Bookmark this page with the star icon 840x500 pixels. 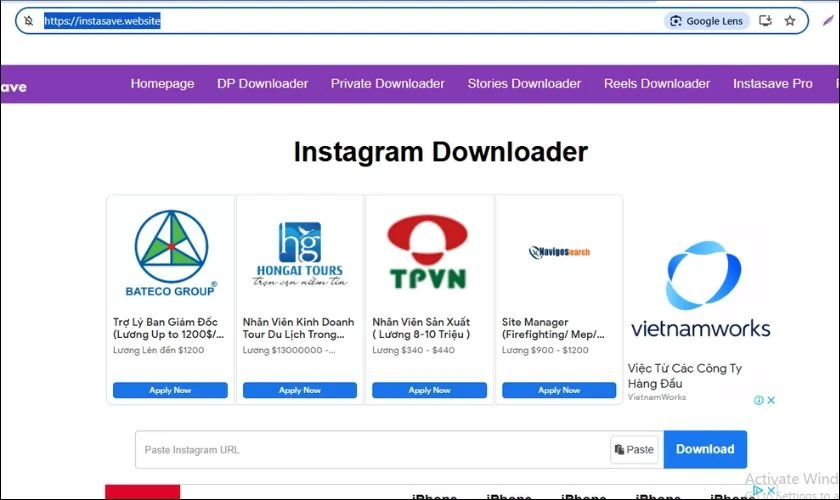click(x=790, y=21)
